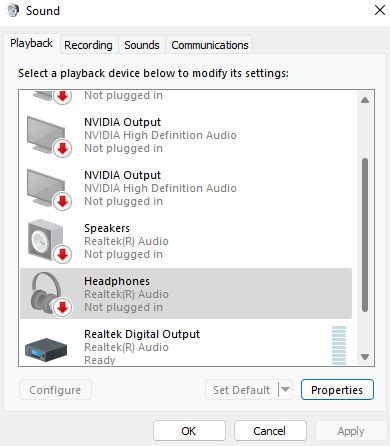Viewport: 390px width, 446px height.
Task: Click 'Realtek(R) Audio' under Realtek Digital Output
Action: pyautogui.click(x=126, y=347)
